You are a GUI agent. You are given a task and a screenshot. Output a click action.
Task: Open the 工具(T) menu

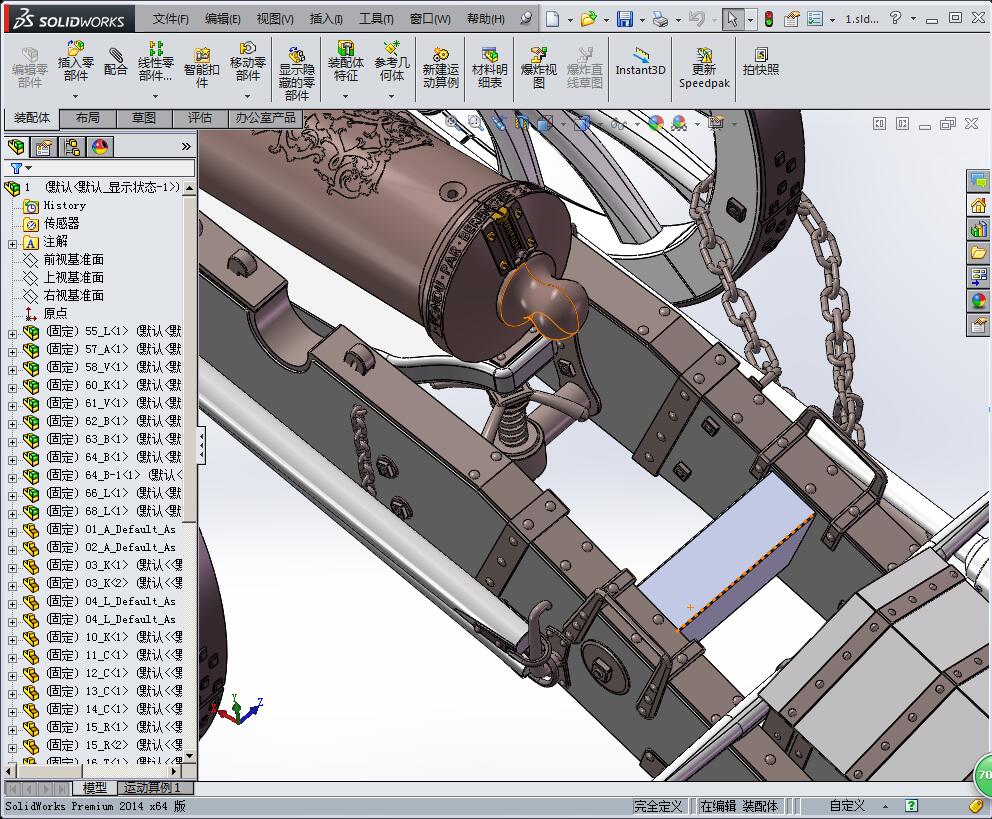coord(375,19)
